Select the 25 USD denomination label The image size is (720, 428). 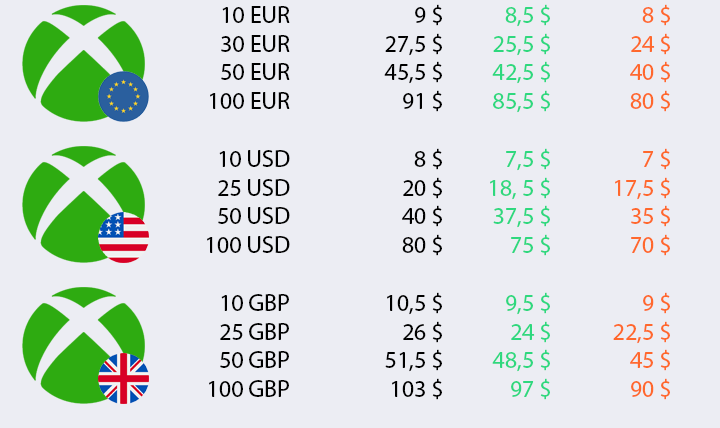253,188
